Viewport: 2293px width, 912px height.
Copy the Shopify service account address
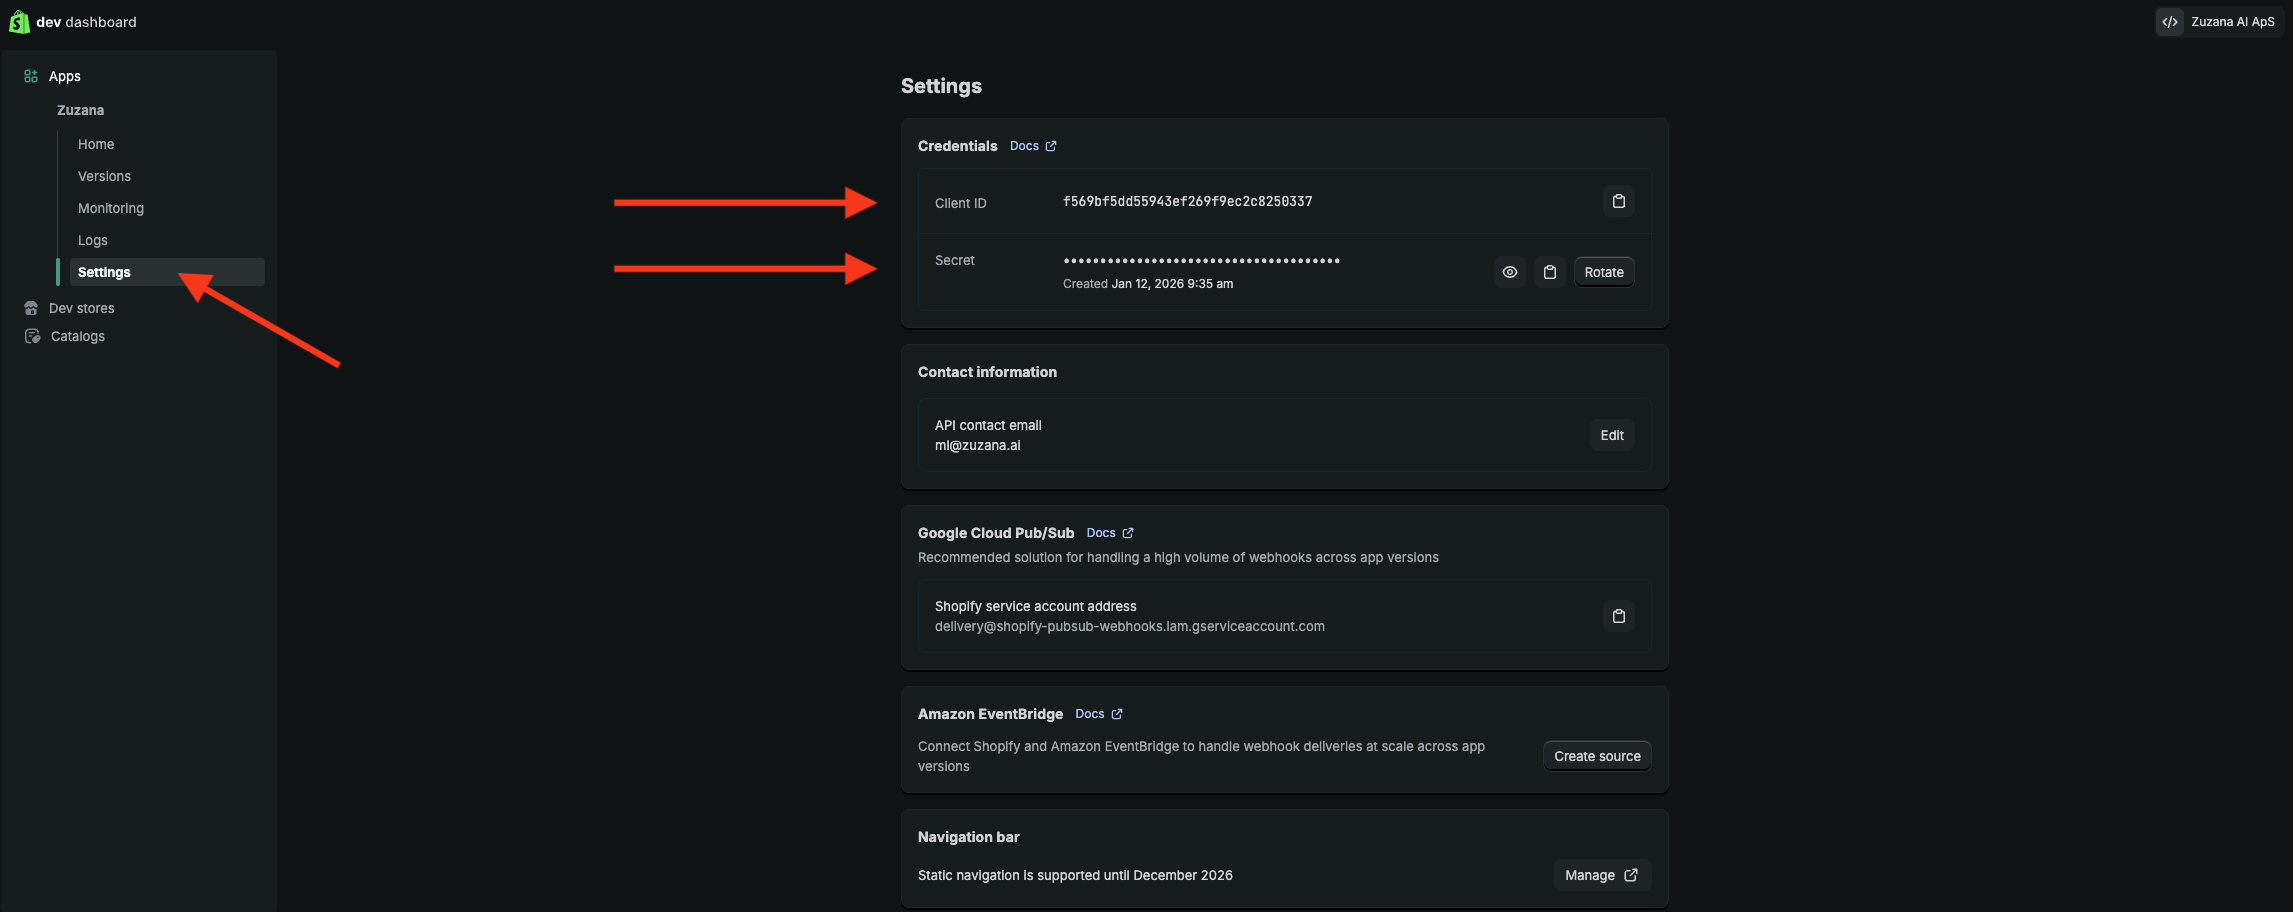(x=1618, y=616)
